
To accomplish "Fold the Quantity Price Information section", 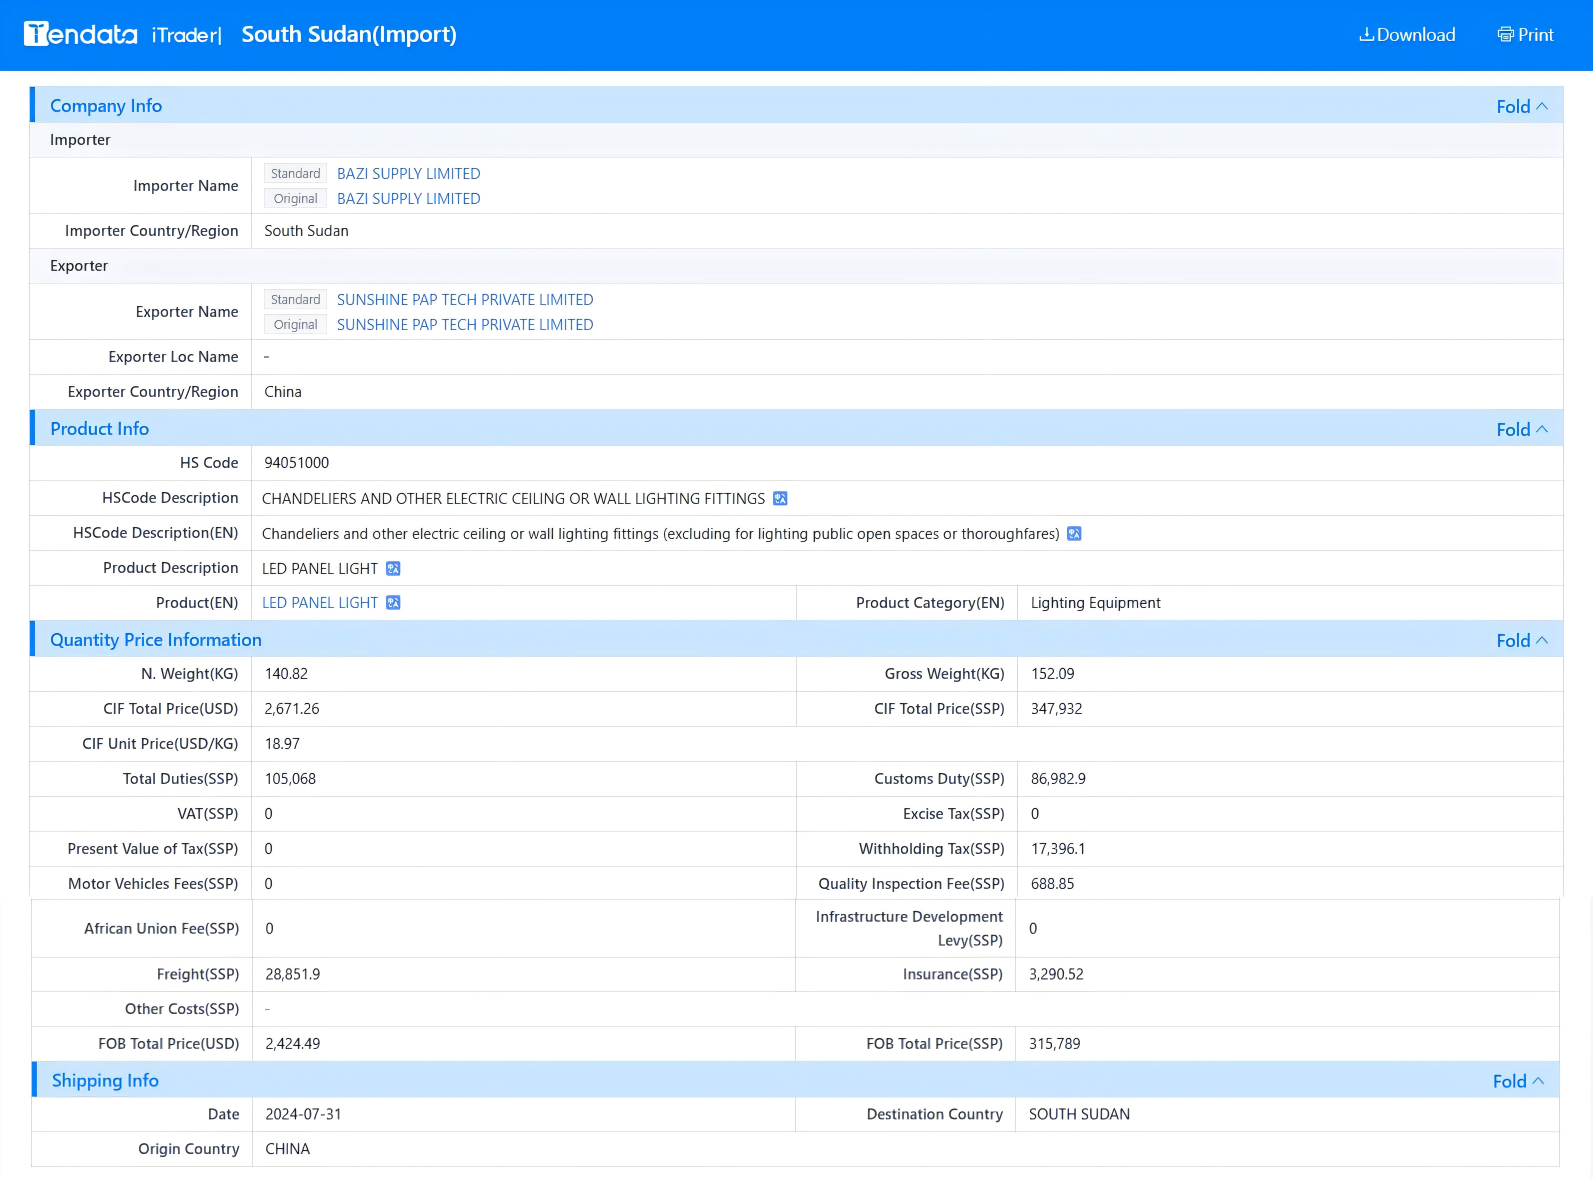I will (1522, 640).
